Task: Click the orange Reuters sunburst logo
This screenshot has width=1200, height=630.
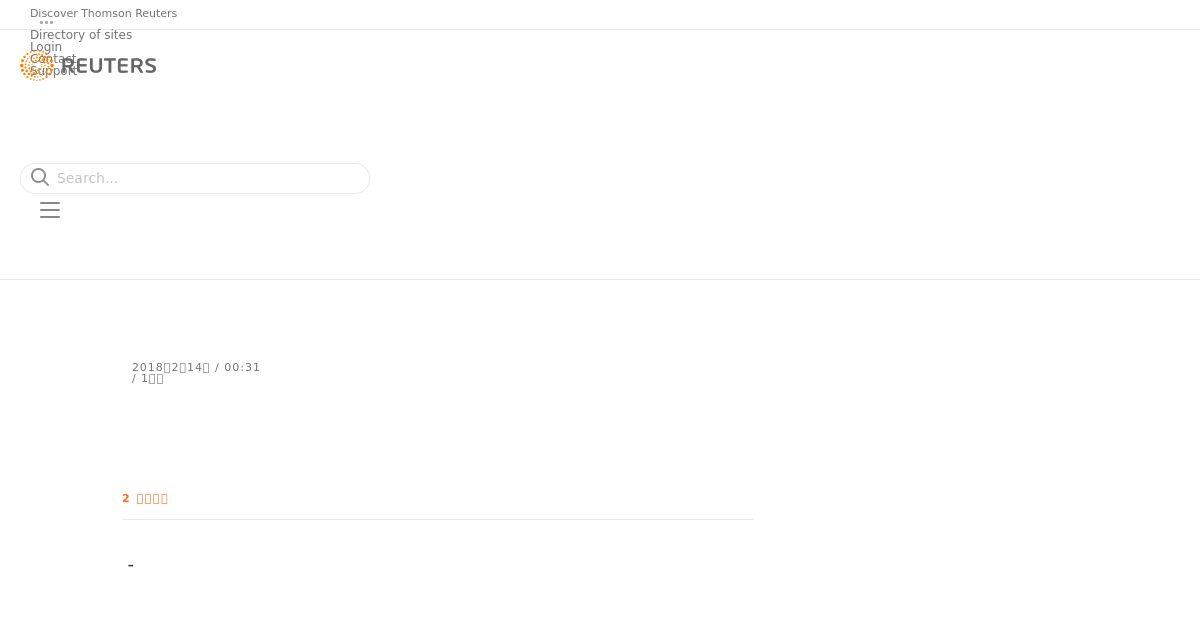Action: (x=37, y=66)
